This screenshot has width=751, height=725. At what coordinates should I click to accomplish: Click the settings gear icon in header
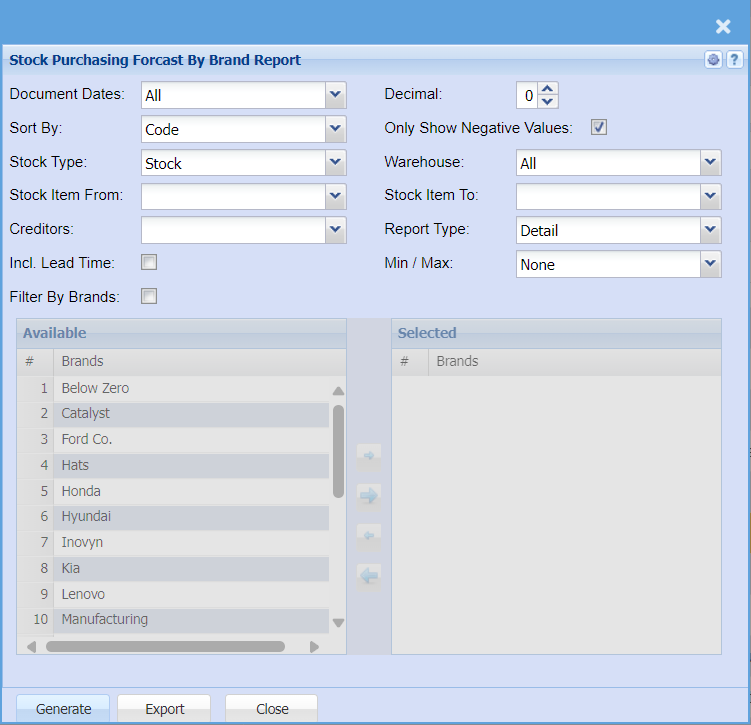tap(713, 60)
